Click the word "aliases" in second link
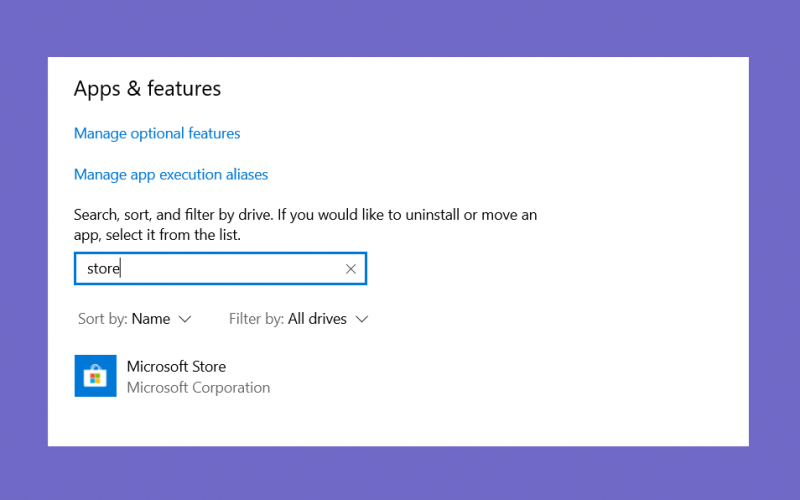The image size is (800, 500). (x=247, y=174)
